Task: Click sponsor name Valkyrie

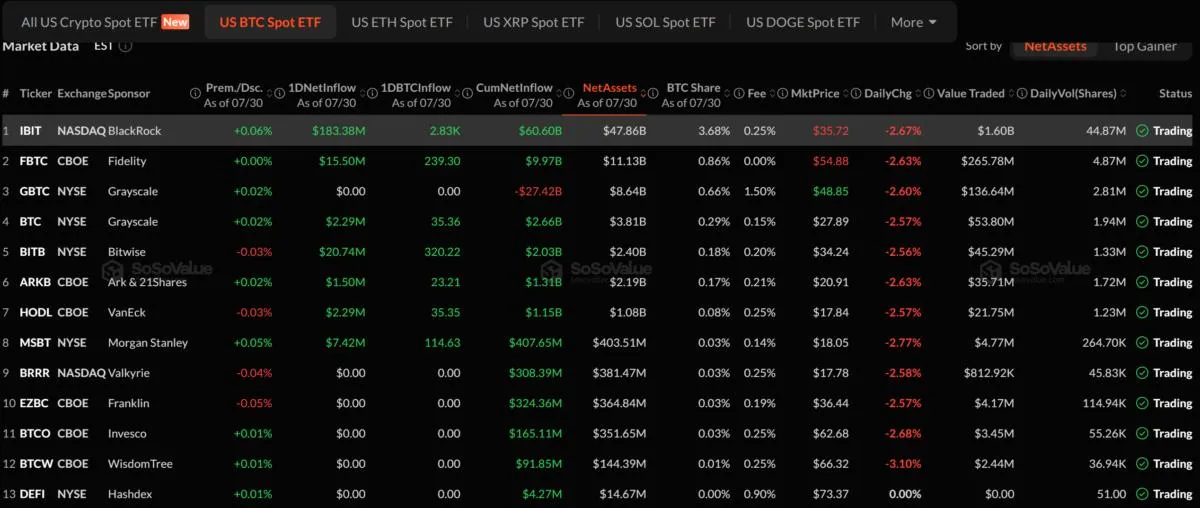Action: click(x=130, y=373)
